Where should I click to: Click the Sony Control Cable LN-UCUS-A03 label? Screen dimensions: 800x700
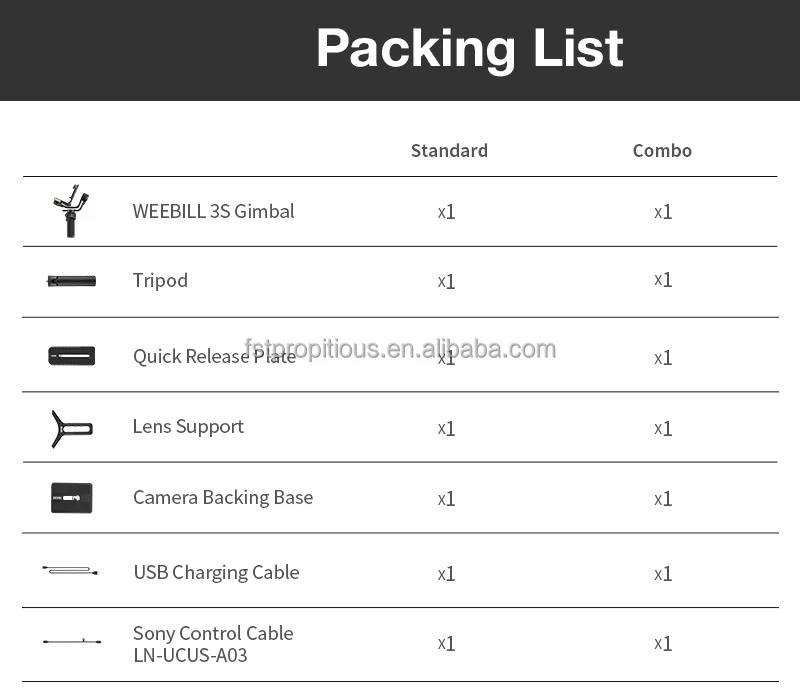(x=213, y=644)
